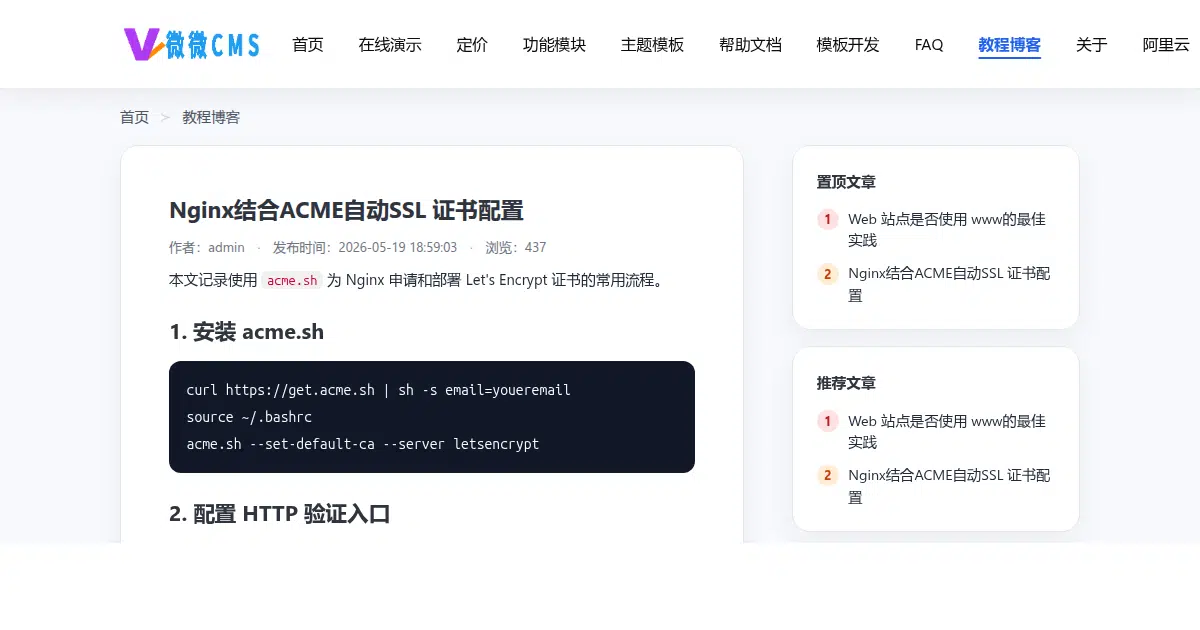Click the curl https://get.acme.sh code line
Viewport: 1200px width, 630px height.
378,390
